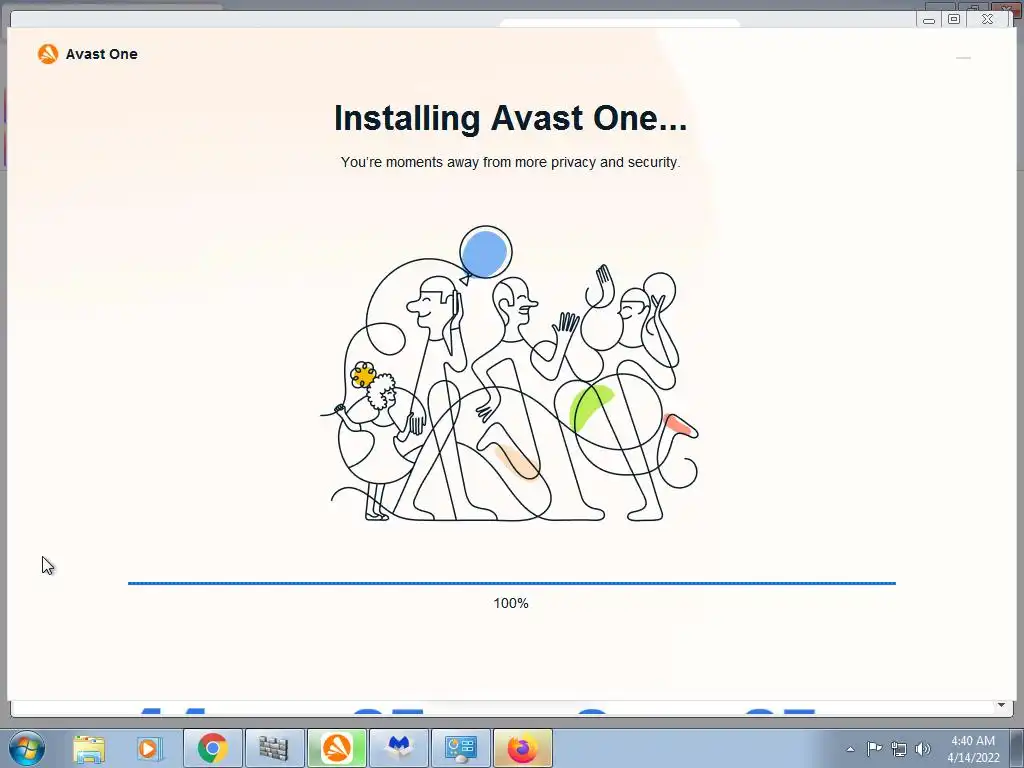
Task: Open the Action Center flag icon
Action: [x=874, y=748]
